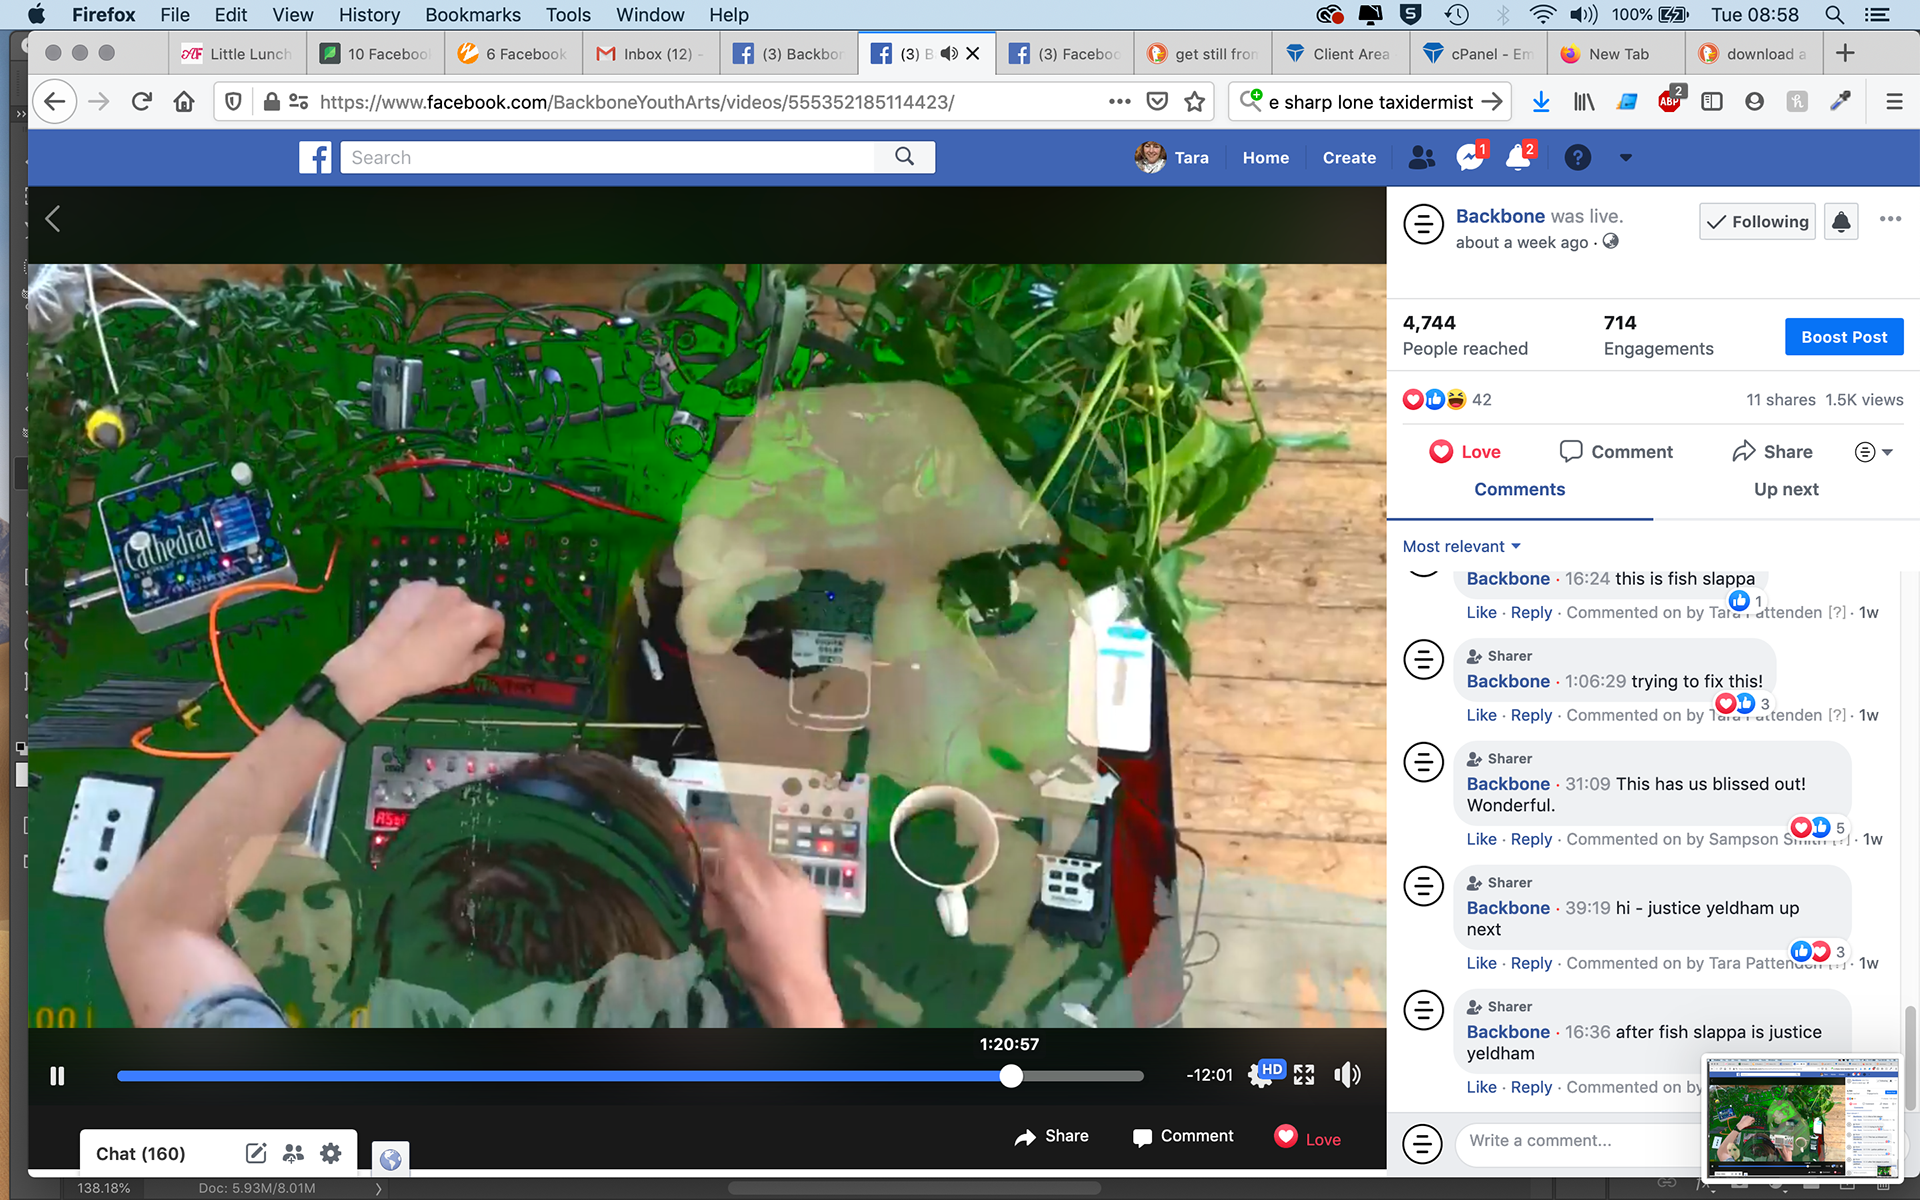
Task: Open the notifications bell in Facebook header
Action: pyautogui.click(x=1518, y=158)
